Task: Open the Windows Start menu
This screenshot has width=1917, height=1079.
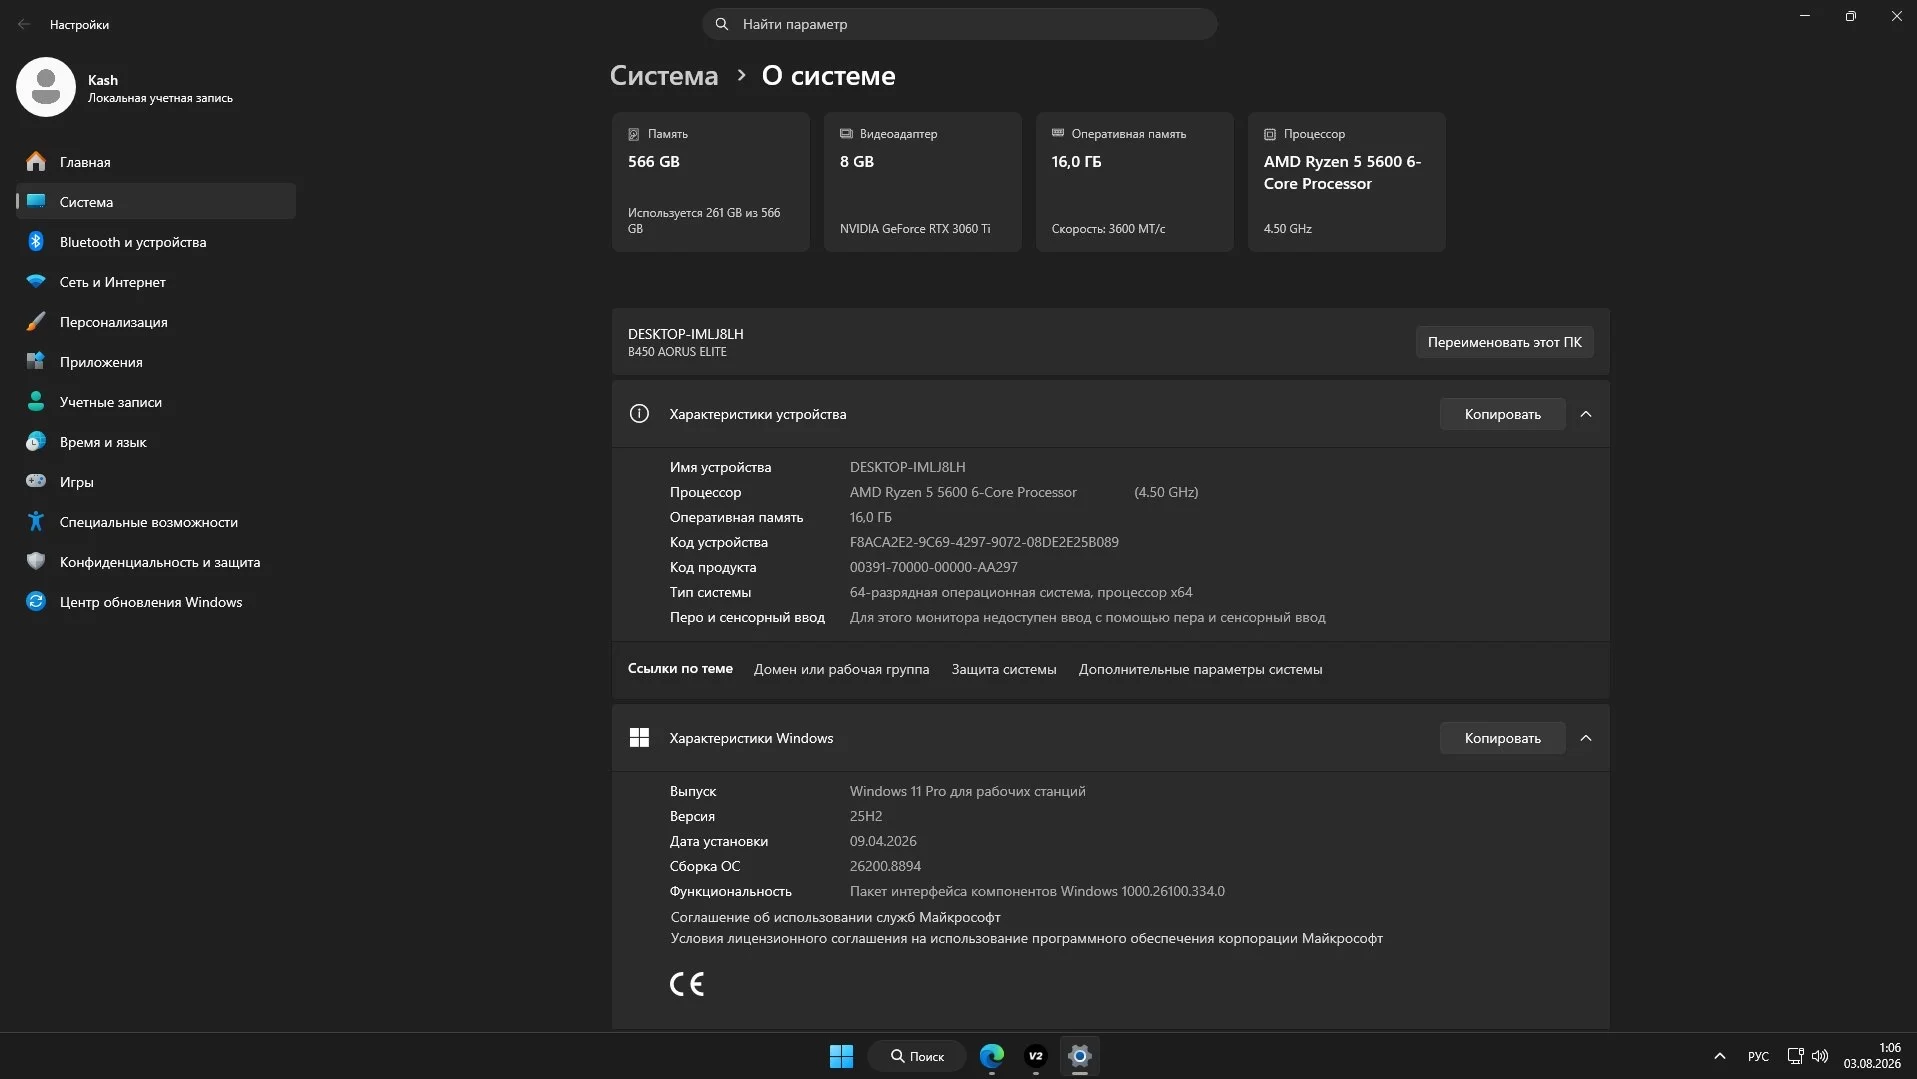Action: [x=841, y=1056]
